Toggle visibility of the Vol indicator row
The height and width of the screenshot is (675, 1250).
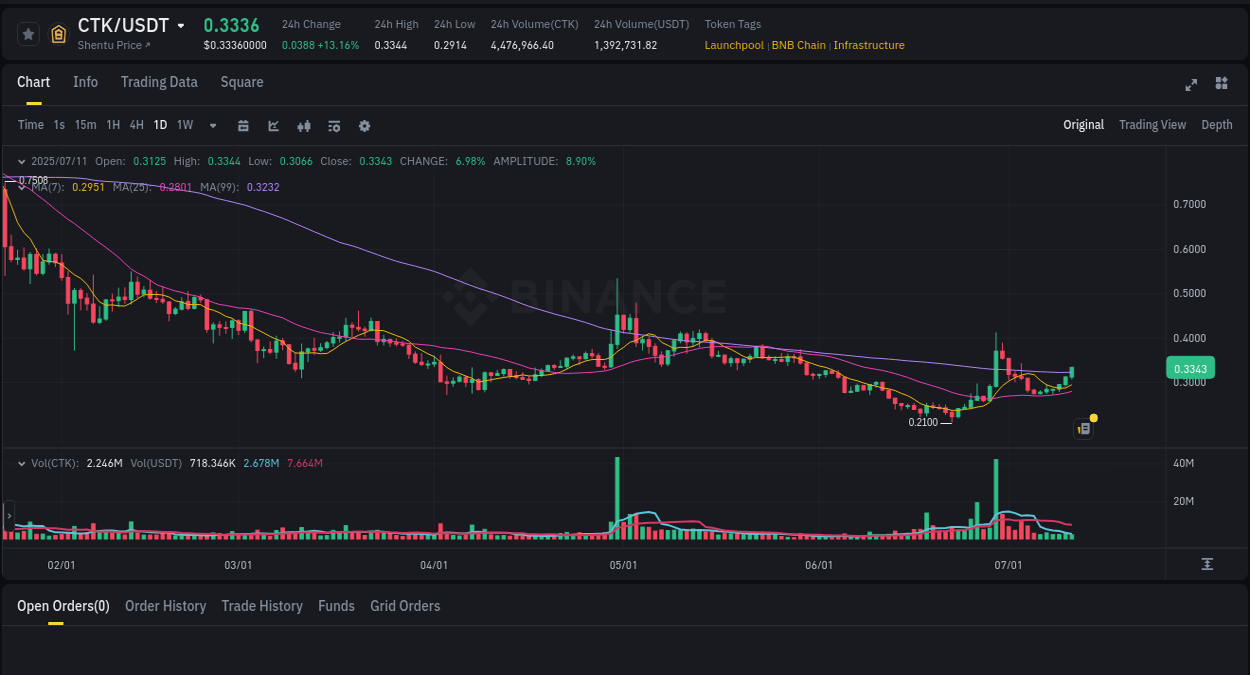point(22,463)
